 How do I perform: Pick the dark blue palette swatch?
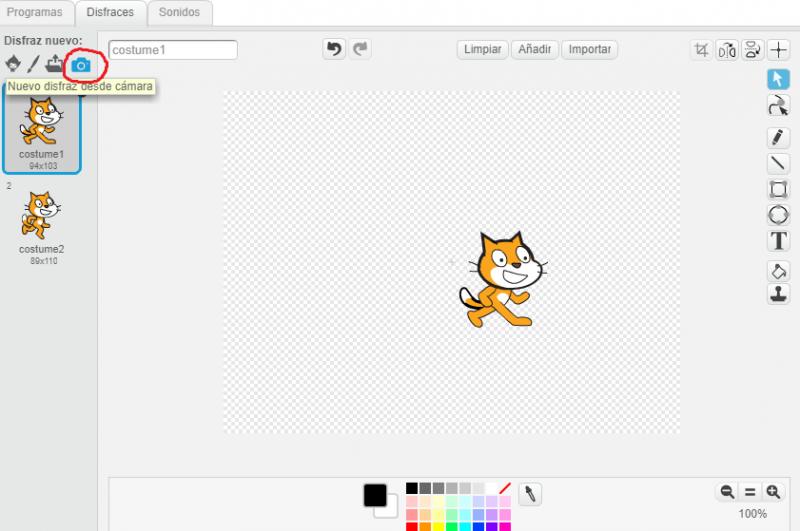(x=478, y=527)
